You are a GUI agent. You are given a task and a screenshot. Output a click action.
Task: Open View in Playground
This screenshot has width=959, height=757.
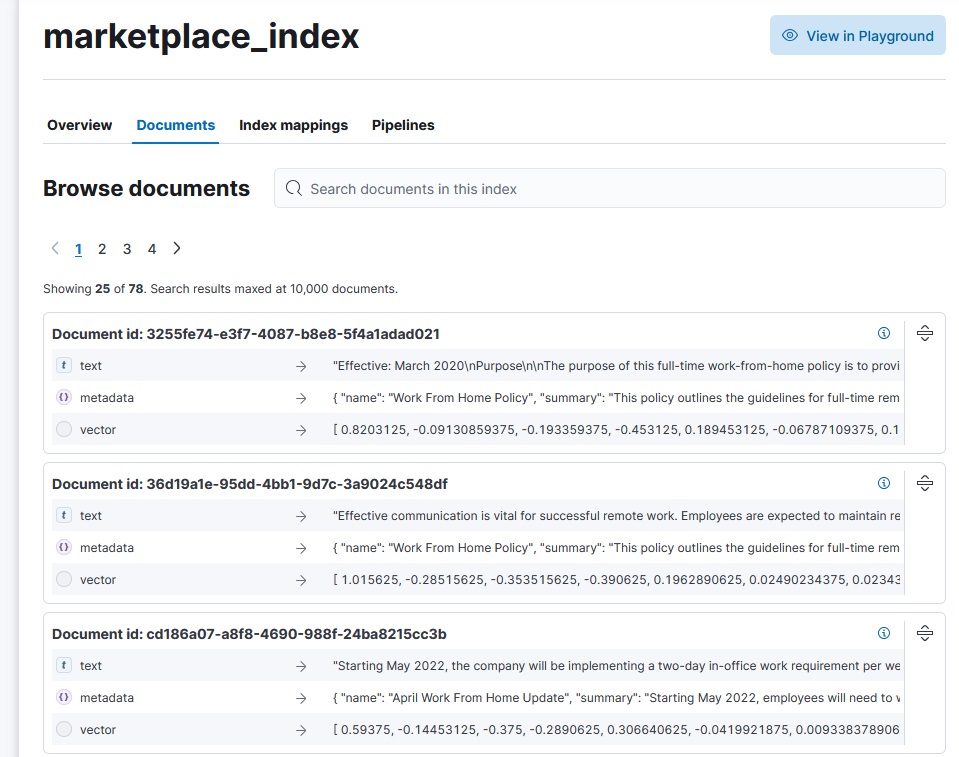coord(856,35)
